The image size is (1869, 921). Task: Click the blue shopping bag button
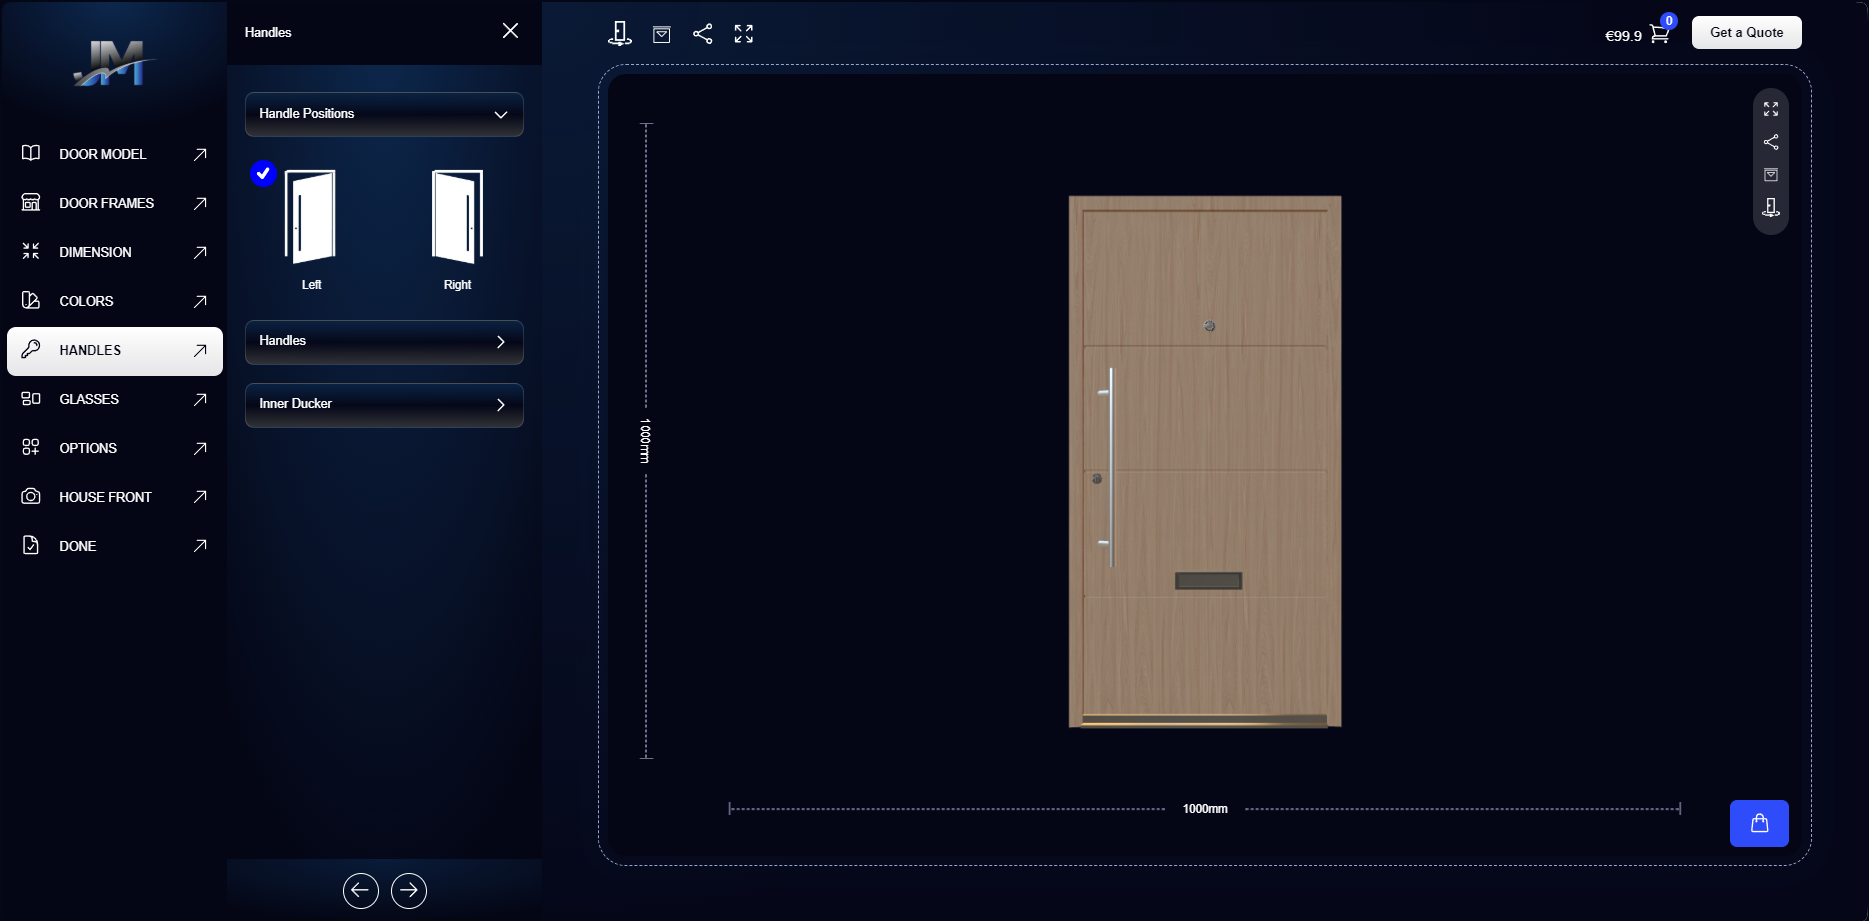1759,823
